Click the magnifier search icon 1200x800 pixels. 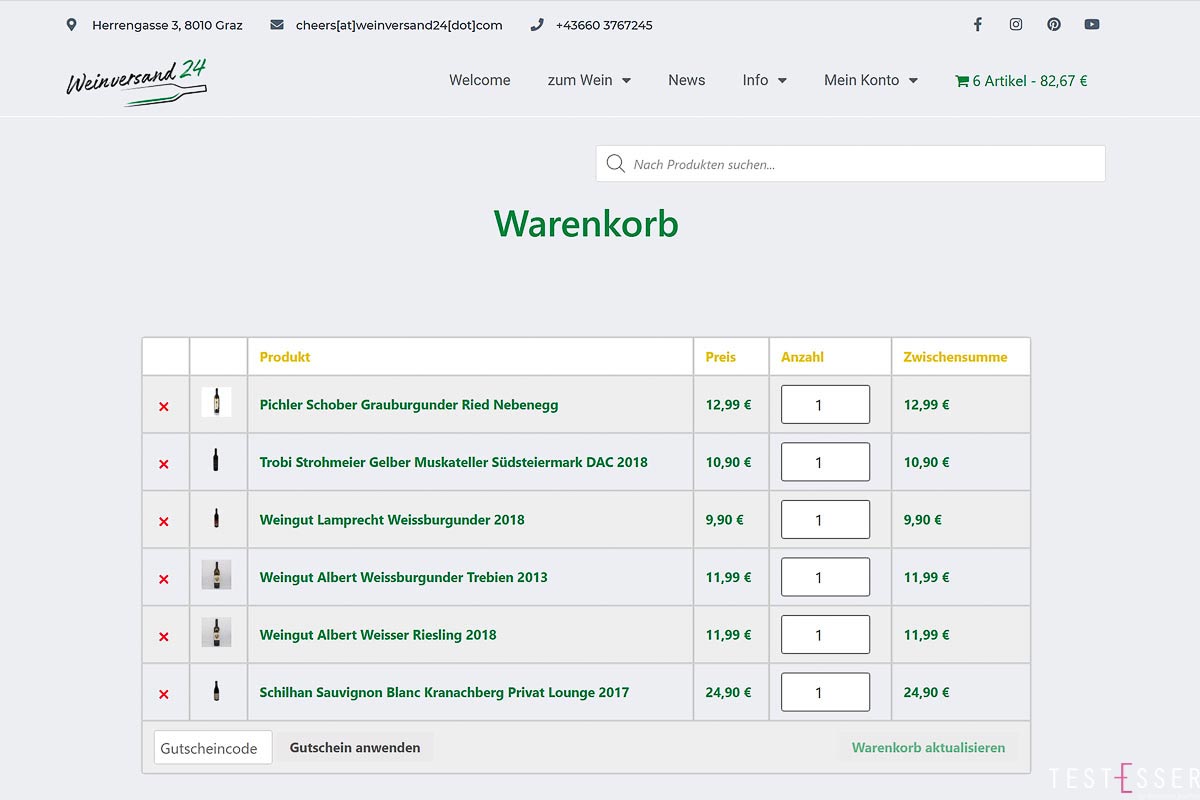point(616,164)
